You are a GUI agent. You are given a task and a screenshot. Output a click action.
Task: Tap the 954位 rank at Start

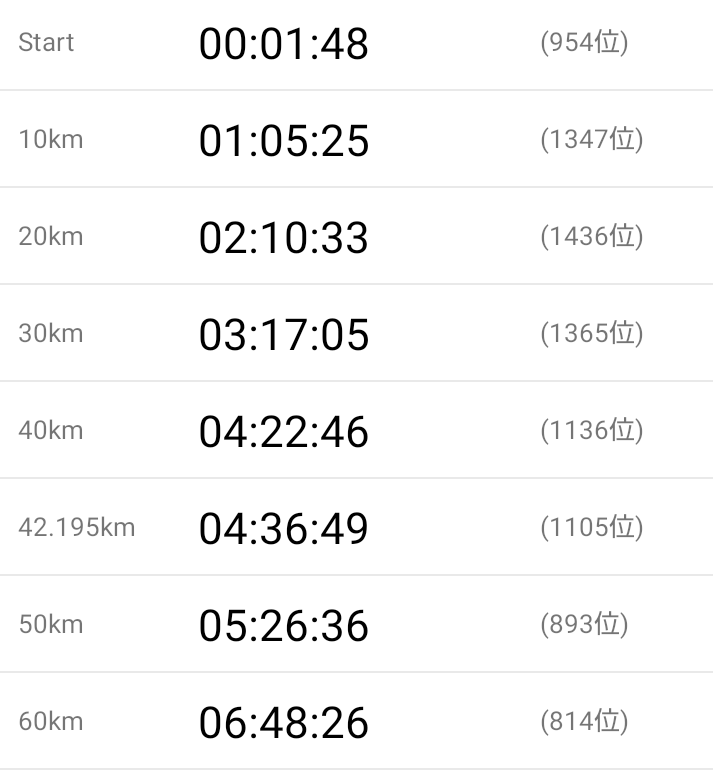click(x=584, y=42)
